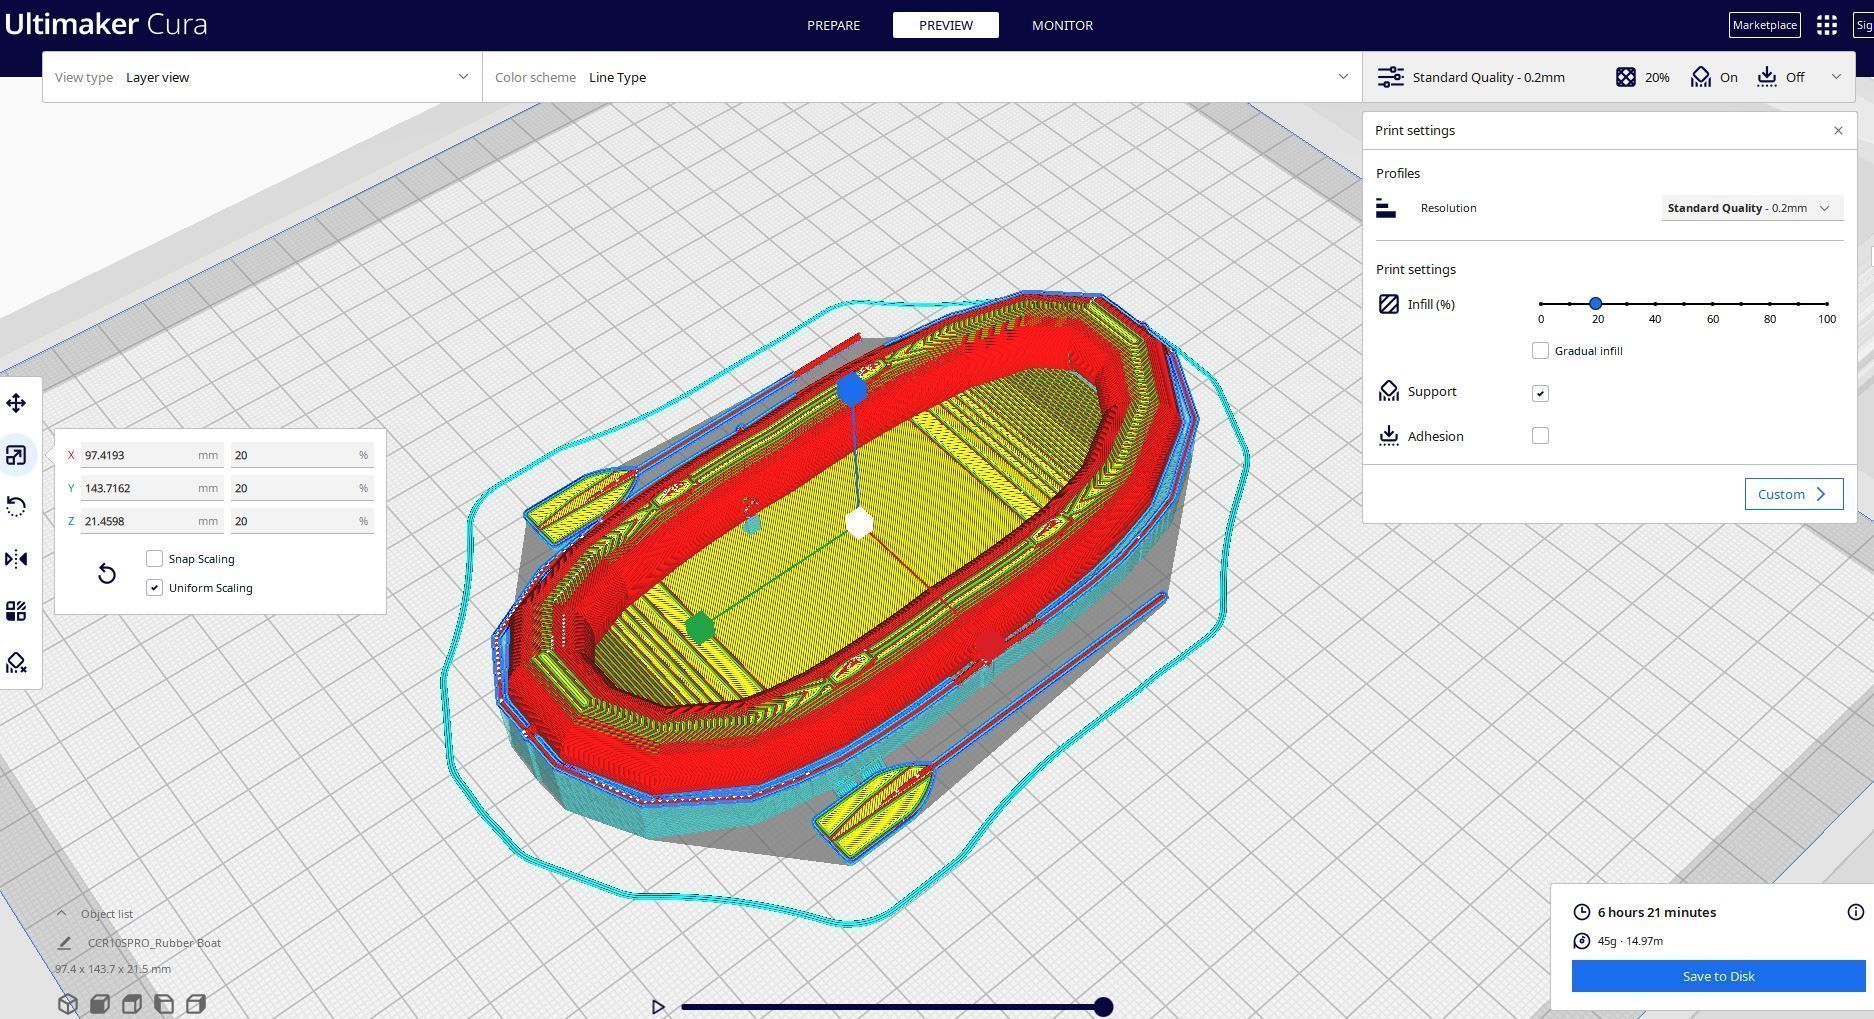Play the layer simulation
Viewport: 1874px width, 1019px height.
tap(658, 1007)
